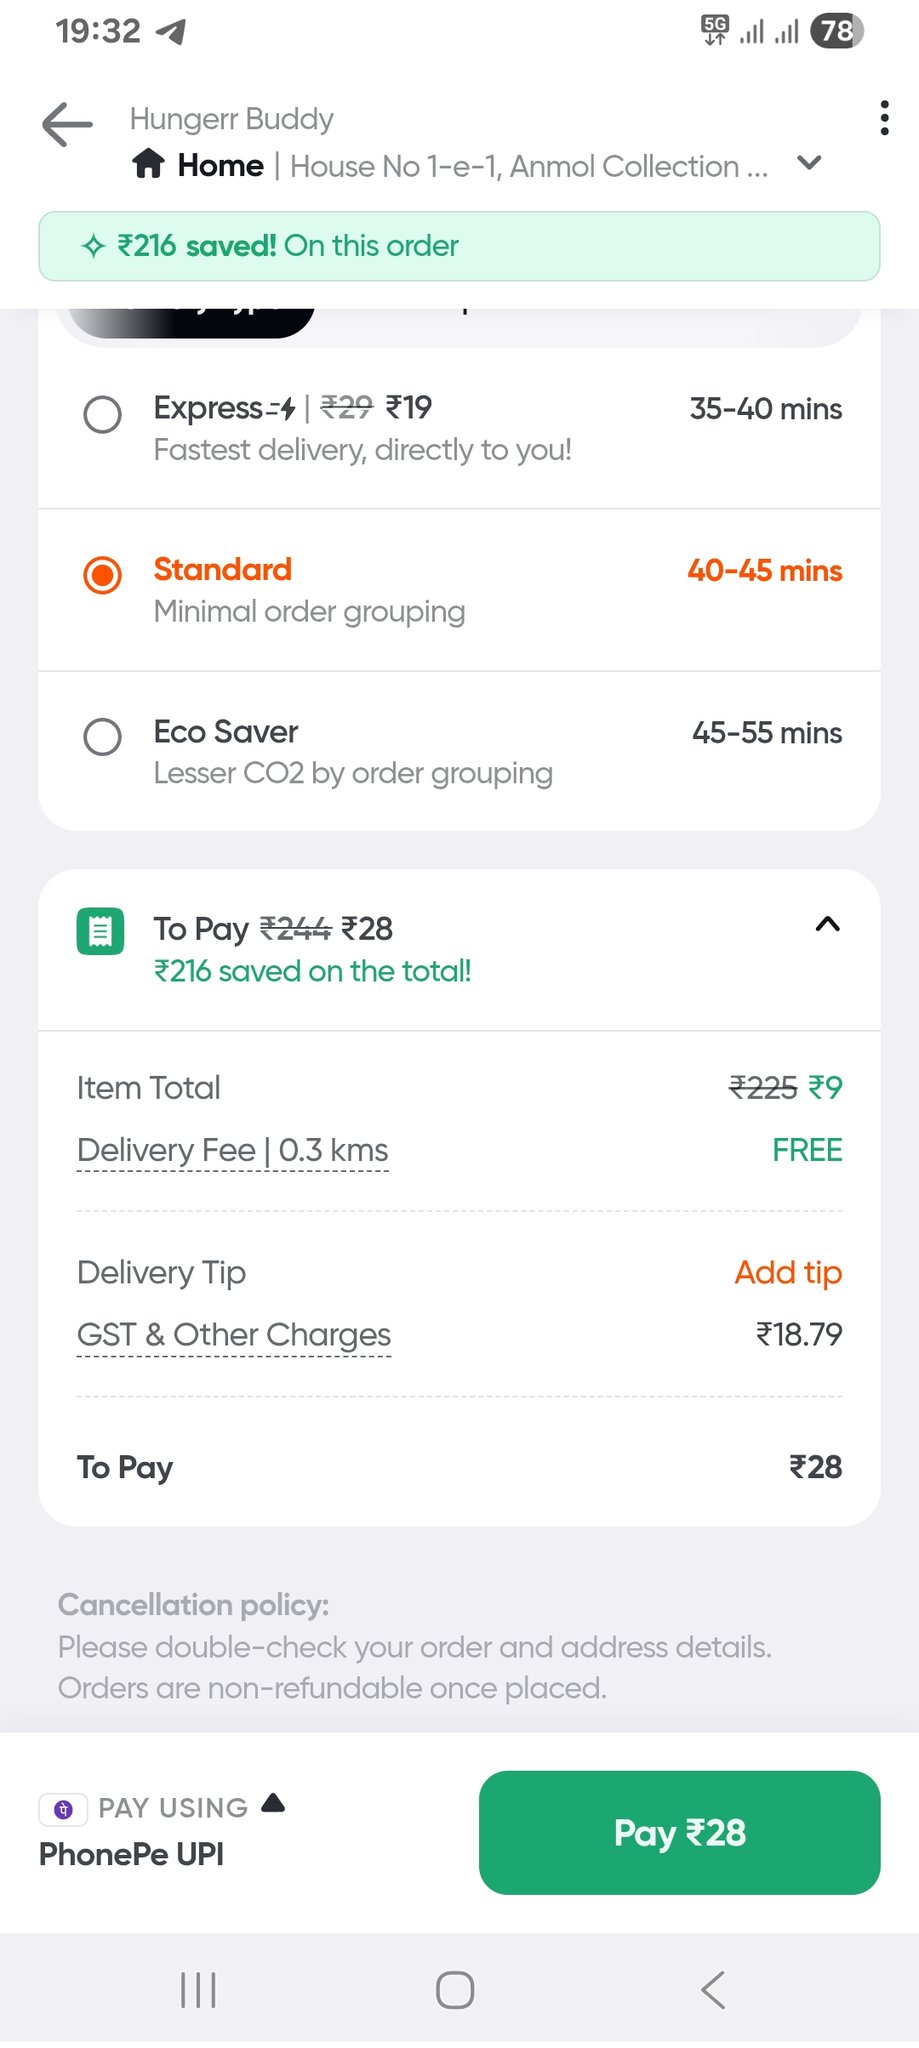919x2048 pixels.
Task: Choose the Eco Saver delivery option
Action: pyautogui.click(x=102, y=737)
